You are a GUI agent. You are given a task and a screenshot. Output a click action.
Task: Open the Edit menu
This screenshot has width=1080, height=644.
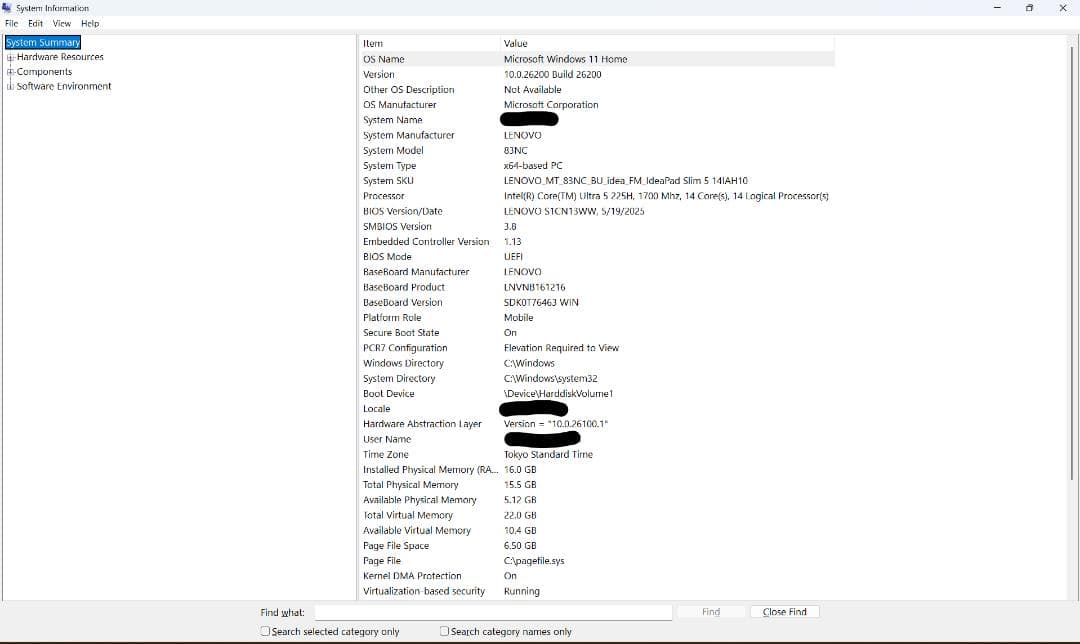coord(35,23)
